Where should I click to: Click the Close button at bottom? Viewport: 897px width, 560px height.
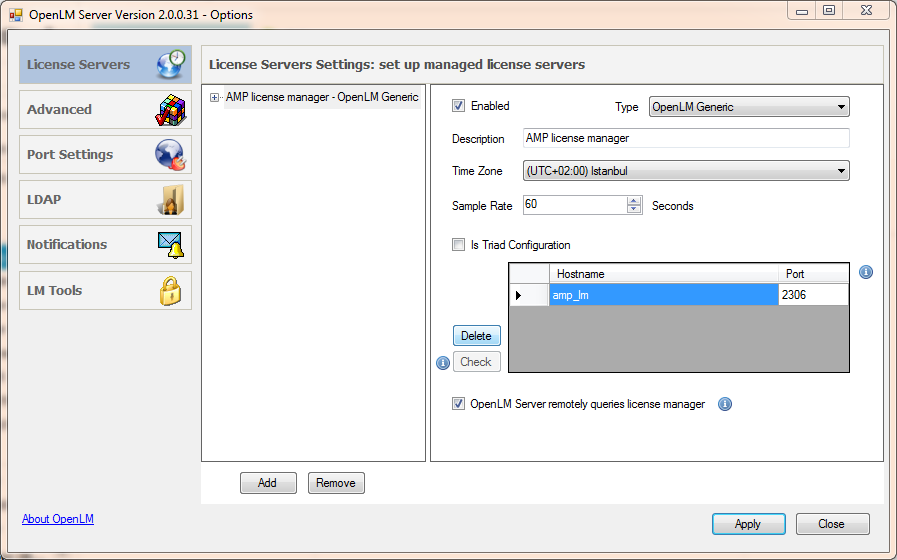tap(832, 524)
